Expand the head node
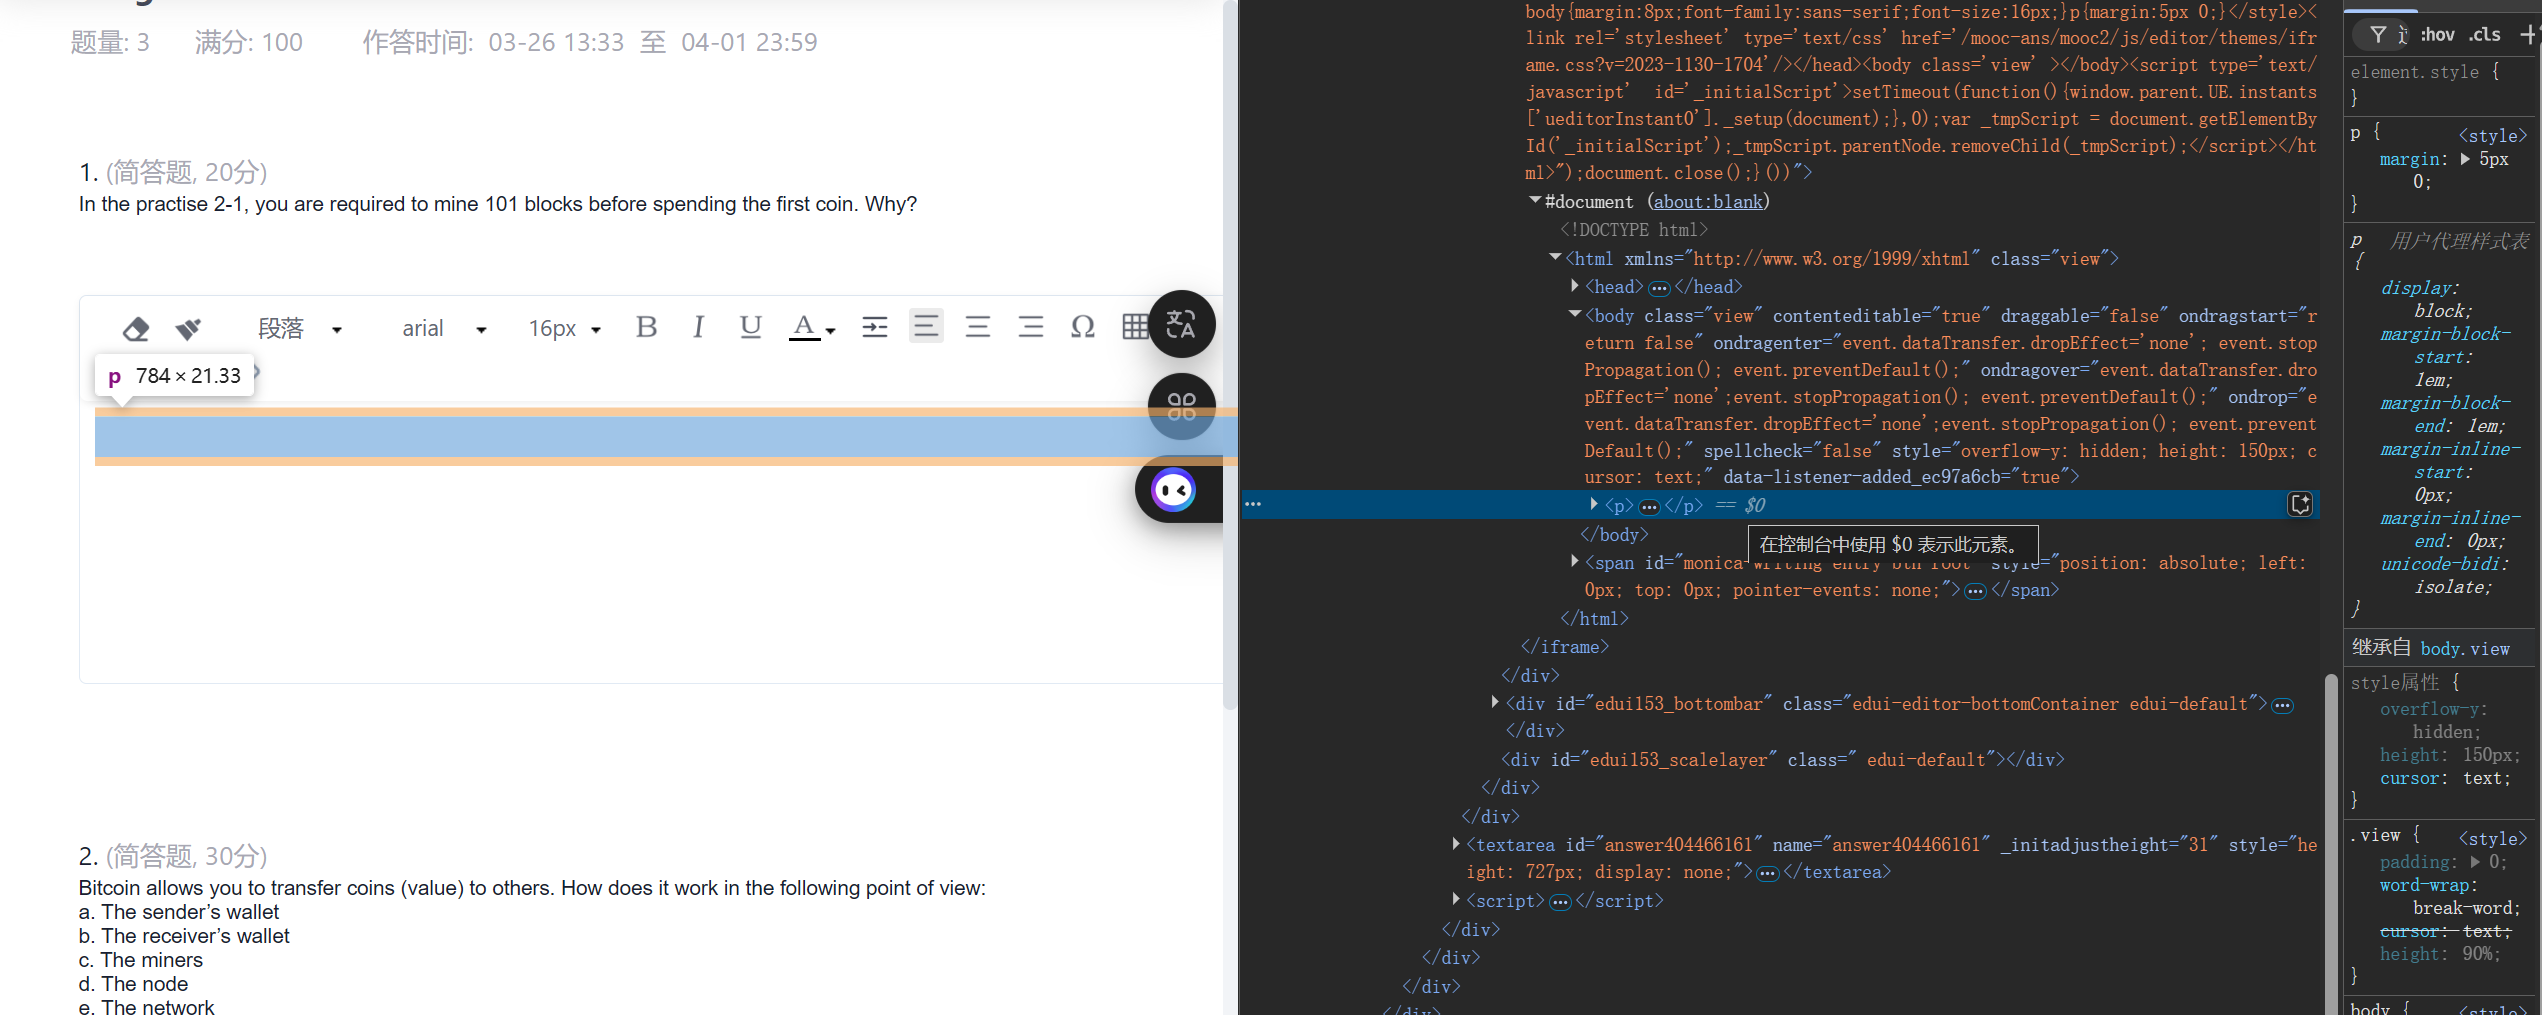This screenshot has height=1015, width=2542. pyautogui.click(x=1575, y=286)
